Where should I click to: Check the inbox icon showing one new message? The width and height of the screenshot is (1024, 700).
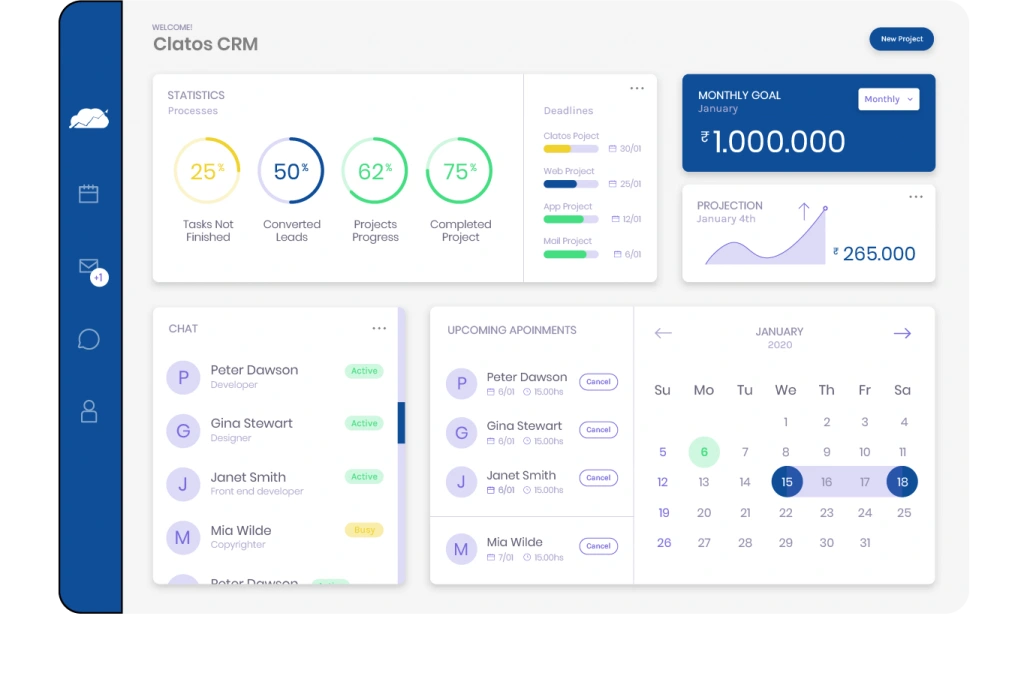pos(88,266)
